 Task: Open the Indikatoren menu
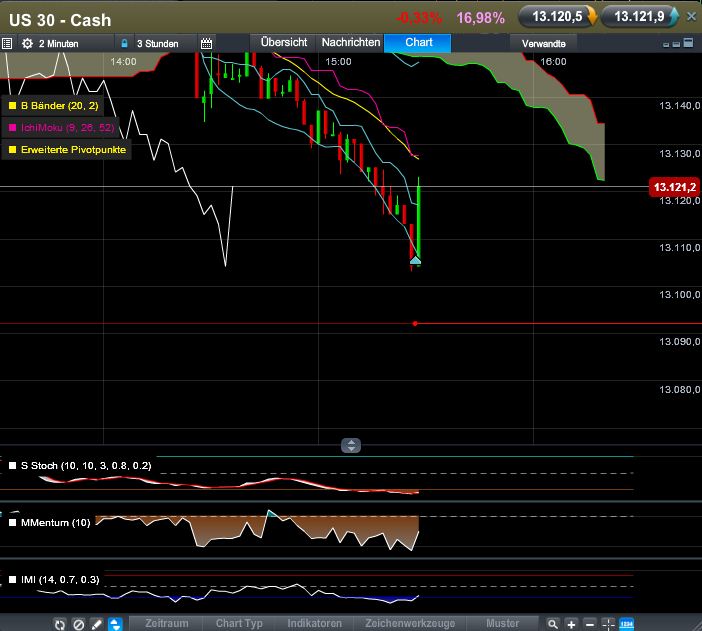[x=314, y=623]
